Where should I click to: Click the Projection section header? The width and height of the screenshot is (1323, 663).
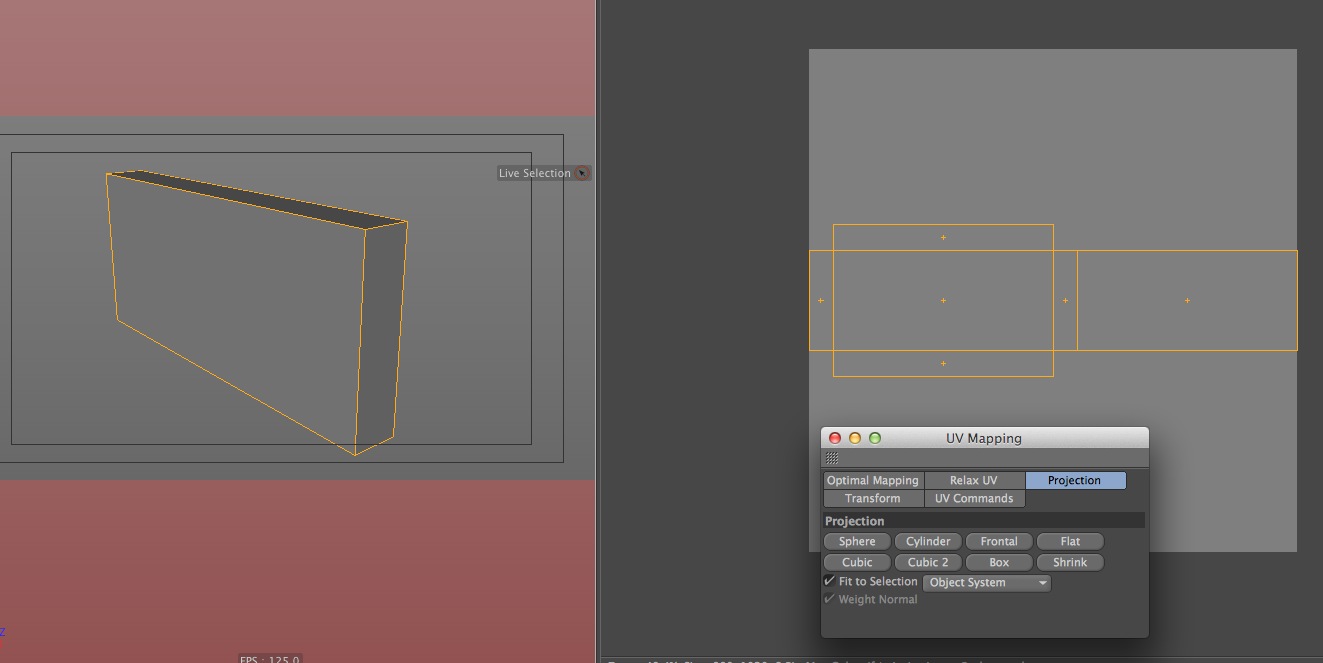point(984,521)
